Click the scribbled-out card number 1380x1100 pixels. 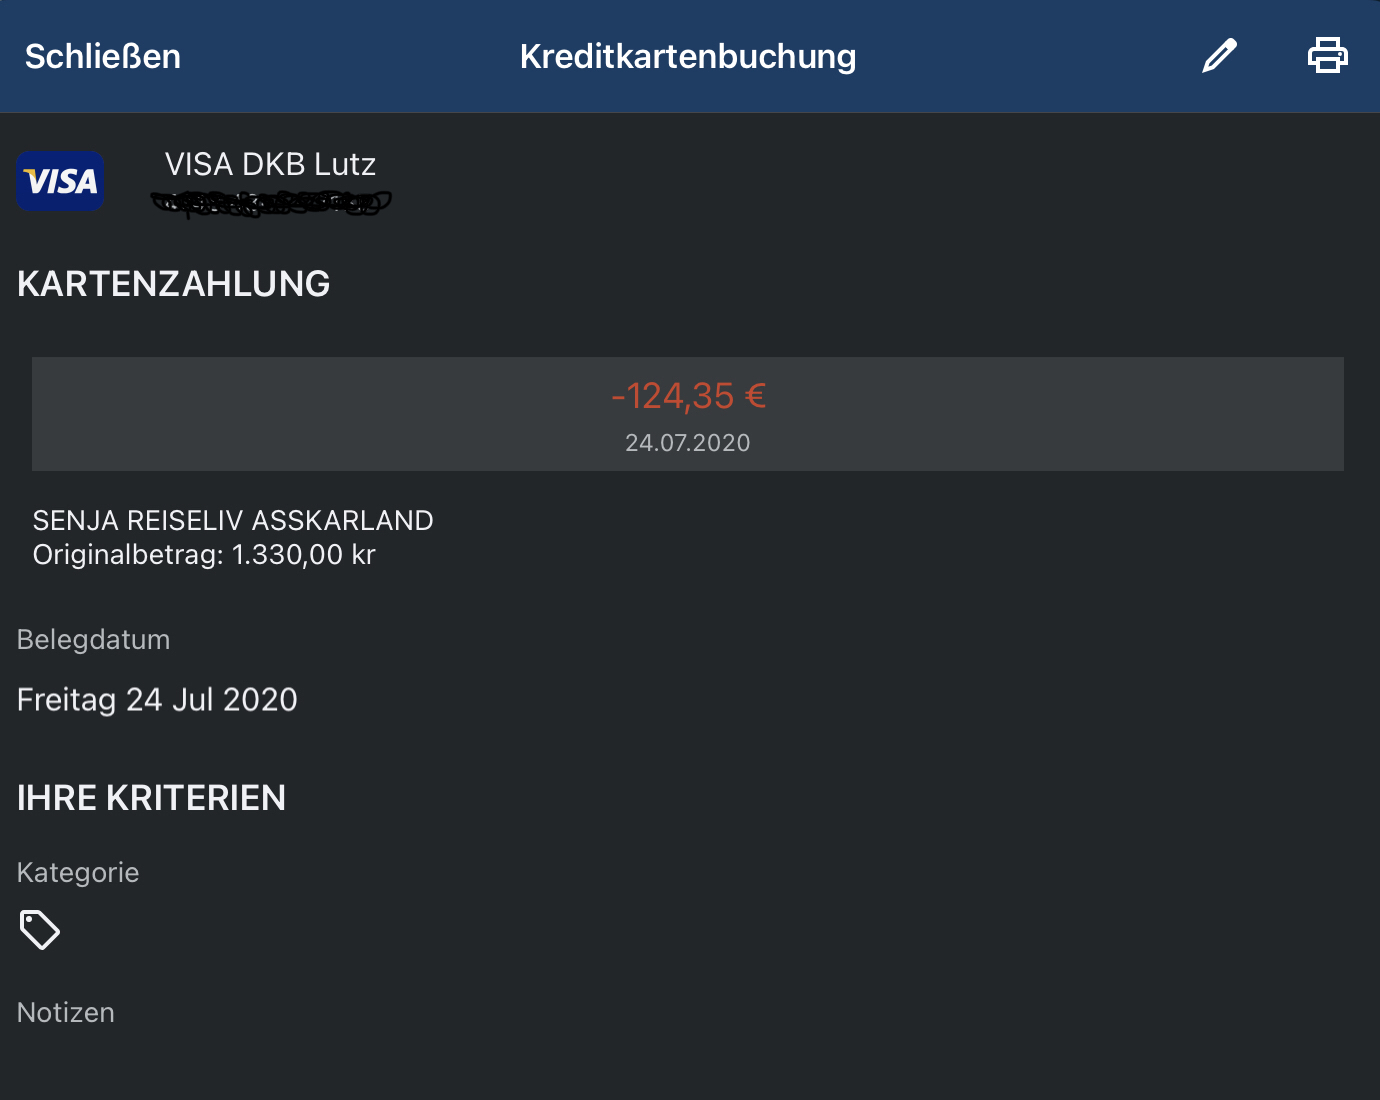(x=271, y=203)
